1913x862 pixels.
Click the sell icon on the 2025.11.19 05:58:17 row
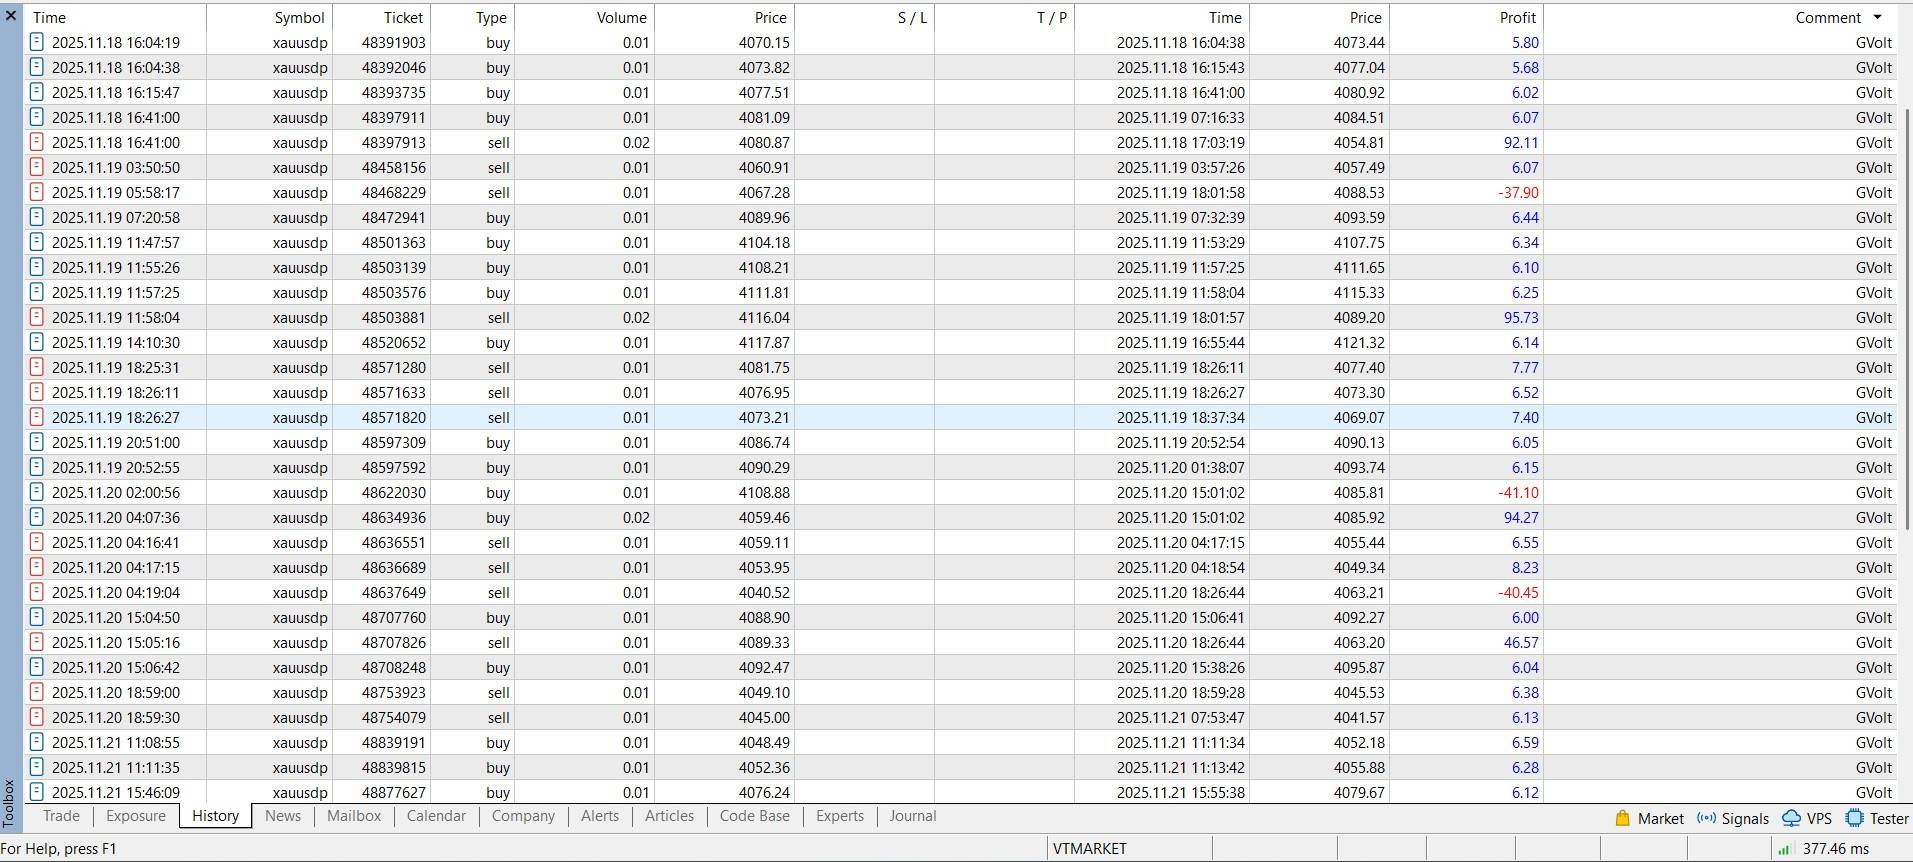coord(37,192)
